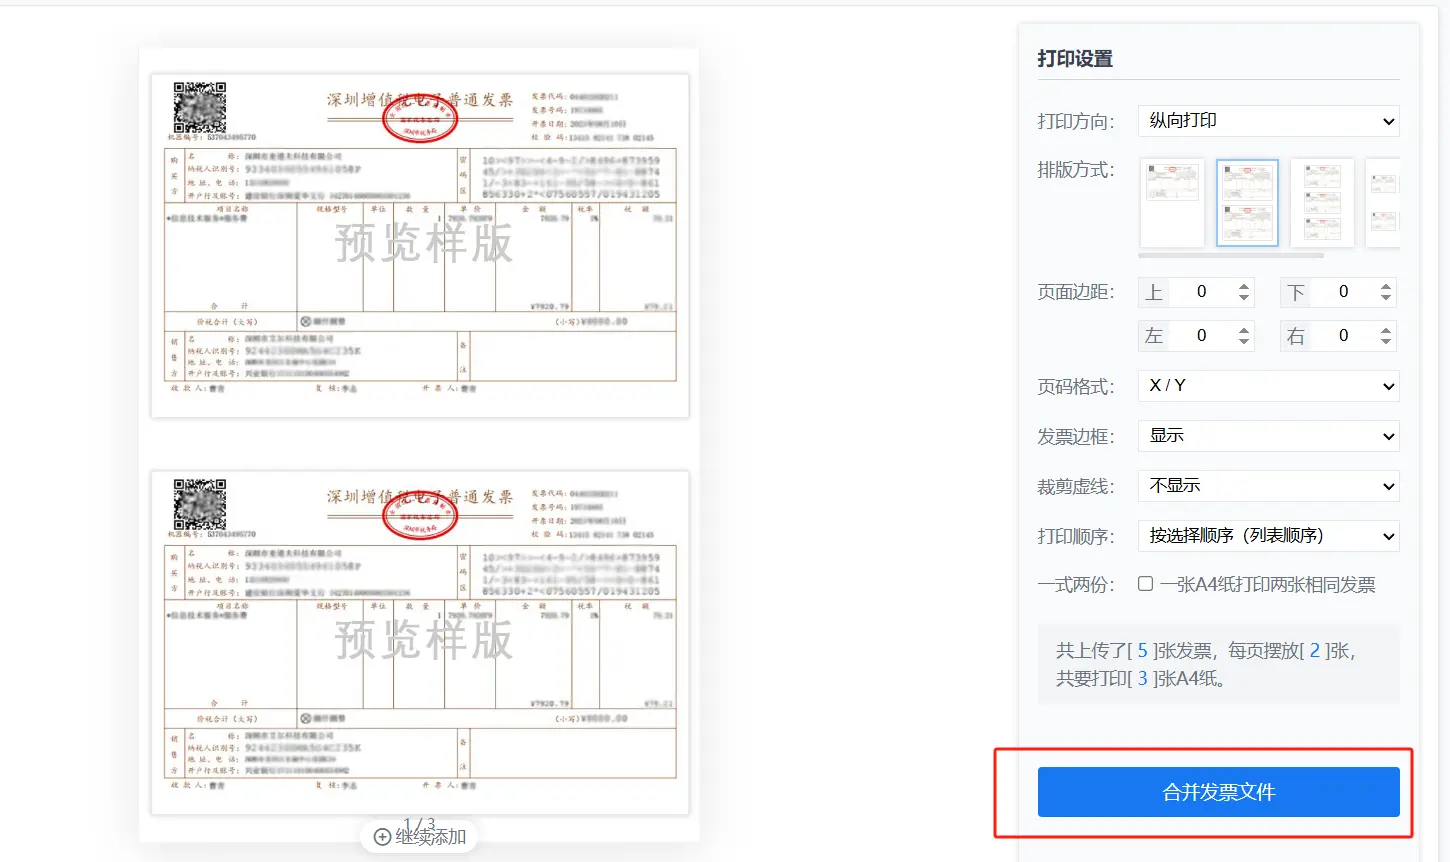This screenshot has width=1450, height=862.
Task: Click the second invoice preview on the page
Action: 420,642
